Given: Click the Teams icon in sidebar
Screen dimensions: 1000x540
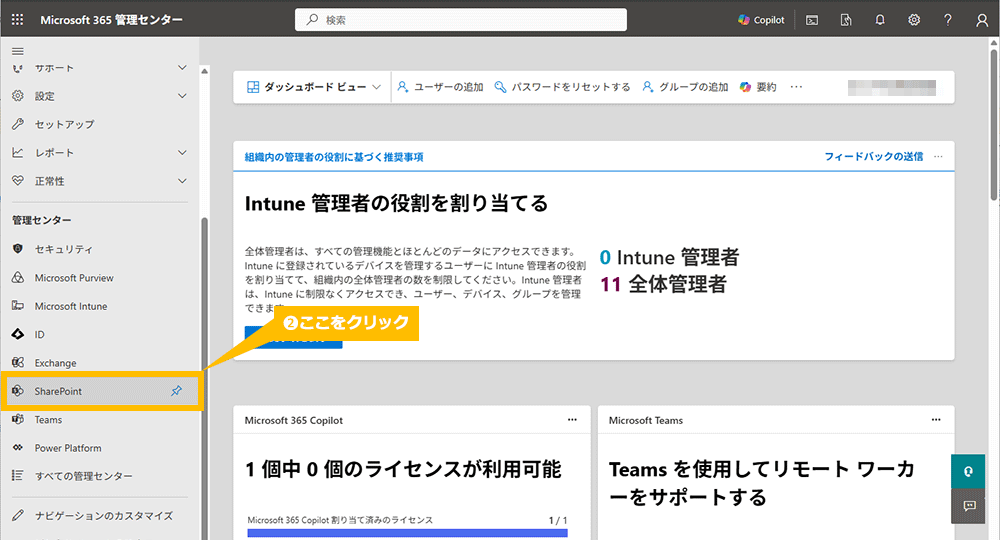Looking at the screenshot, I should [x=18, y=419].
